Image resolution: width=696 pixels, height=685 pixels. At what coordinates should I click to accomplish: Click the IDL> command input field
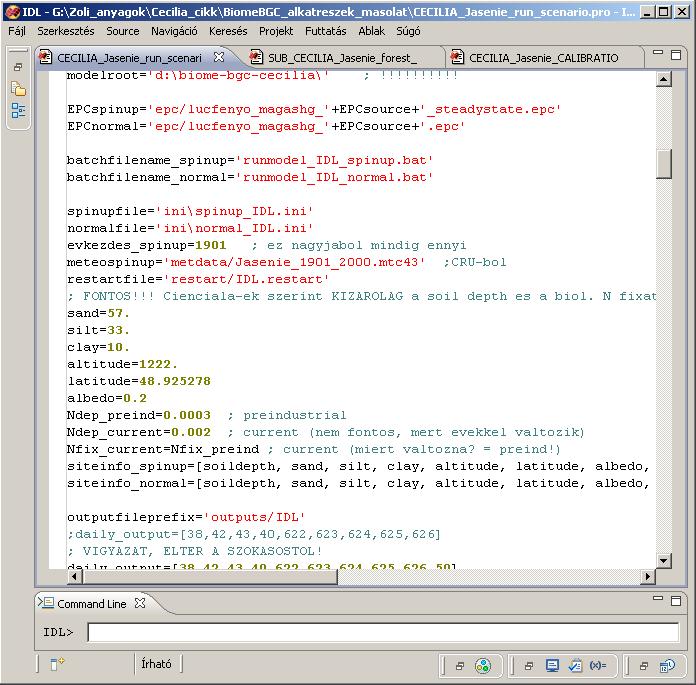click(383, 632)
